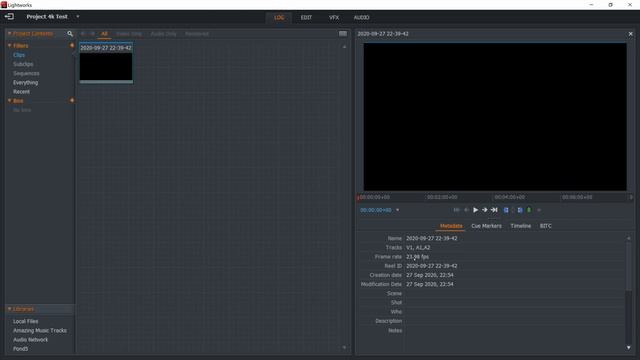Show the Rendered tab
The height and width of the screenshot is (360, 640).
click(197, 34)
